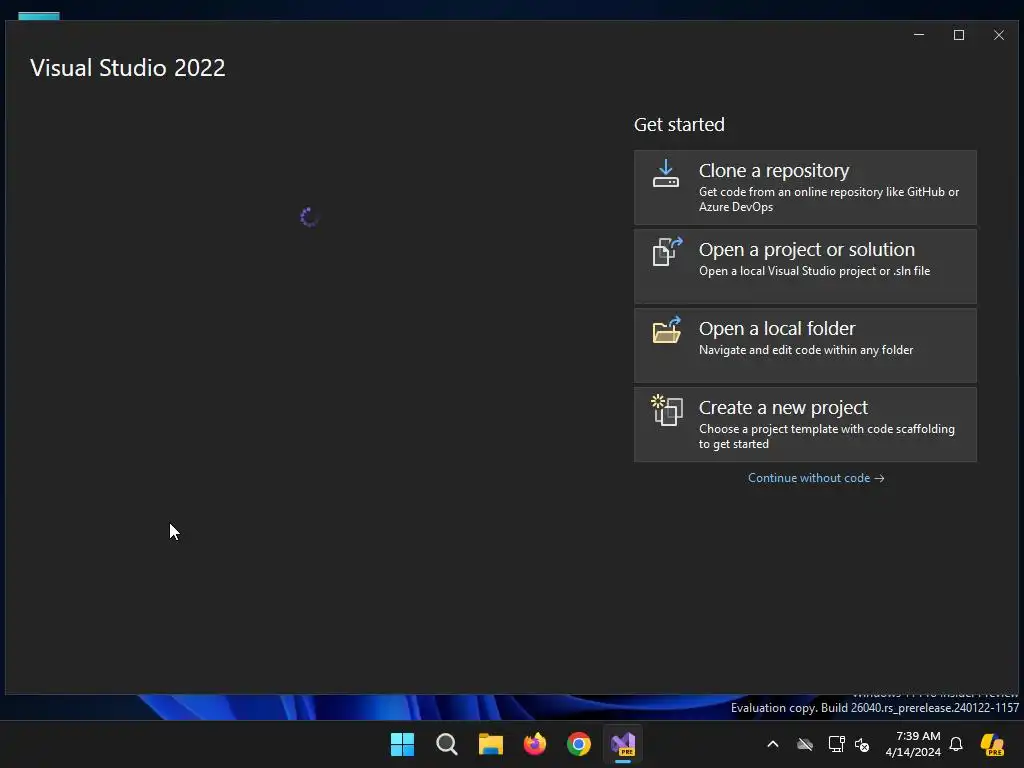This screenshot has width=1024, height=768.
Task: Maximize the Visual Studio window
Action: [959, 35]
